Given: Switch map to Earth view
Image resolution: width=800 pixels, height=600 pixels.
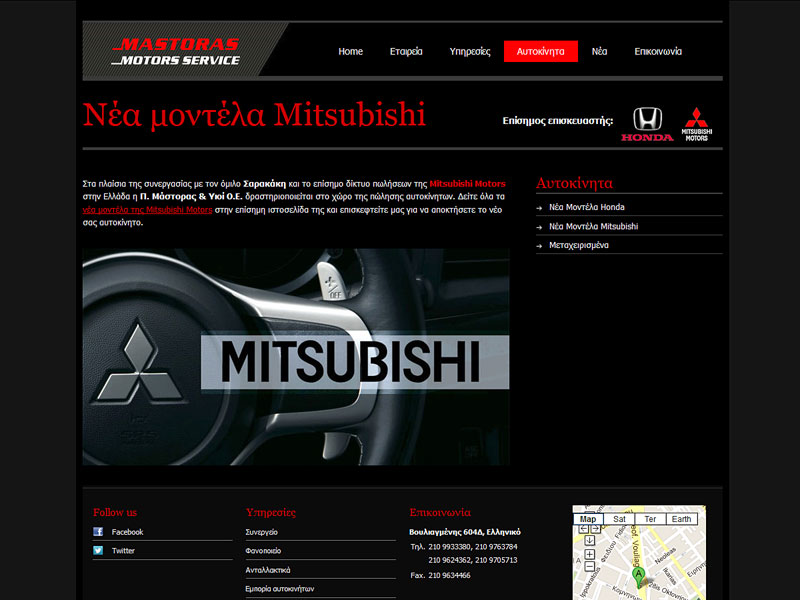Looking at the screenshot, I should (682, 519).
